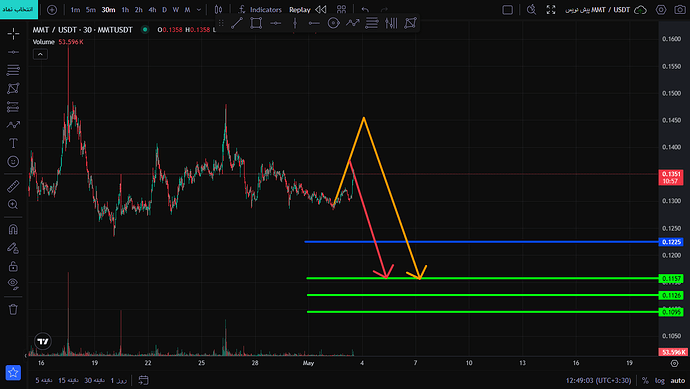The width and height of the screenshot is (690, 389).
Task: Select Fib retracement in floating toolbar
Action: click(372, 23)
